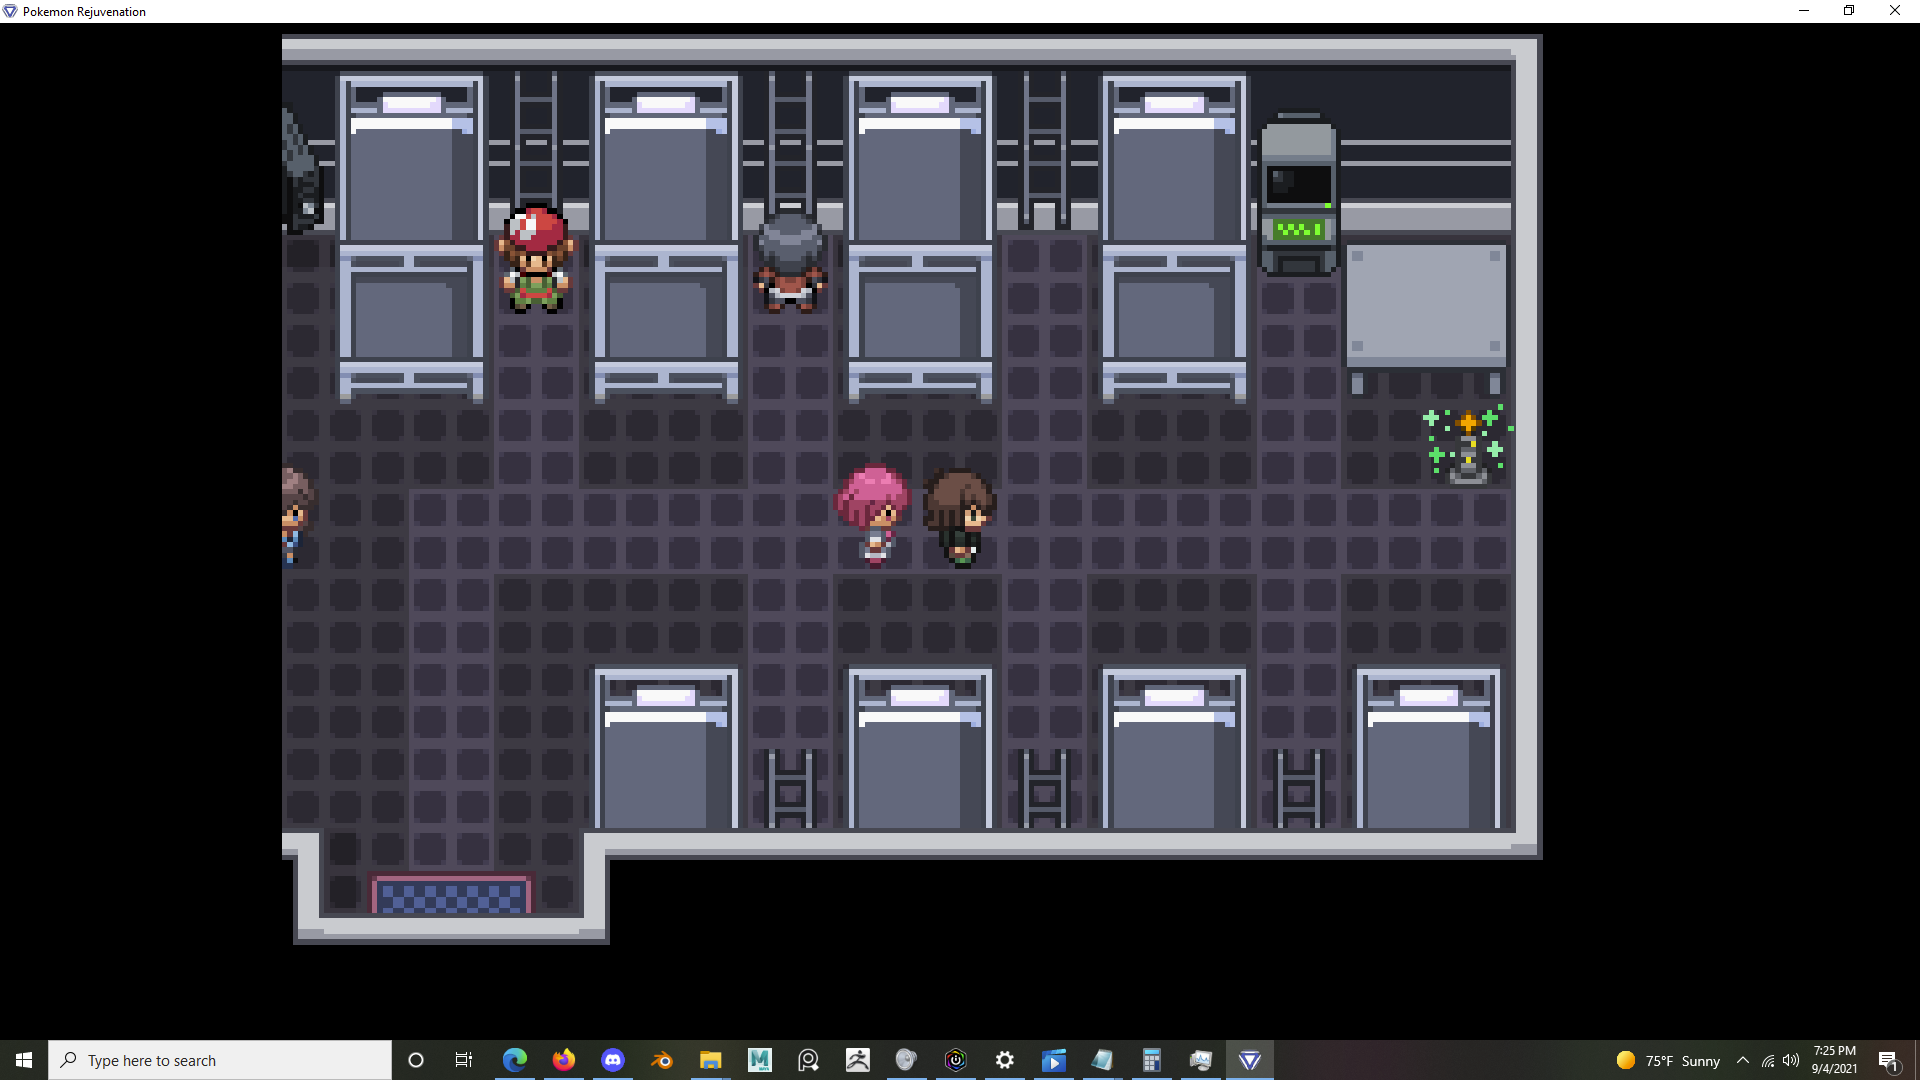The height and width of the screenshot is (1080, 1920).
Task: Click the NPC at the room's left edge
Action: [x=297, y=515]
